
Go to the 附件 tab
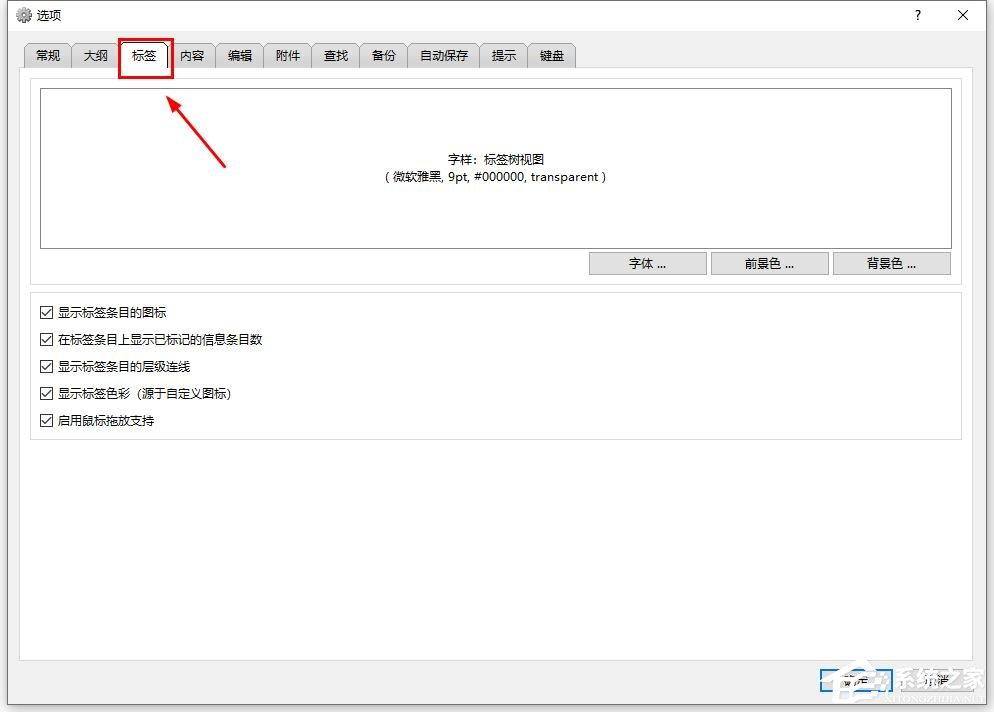[x=288, y=56]
